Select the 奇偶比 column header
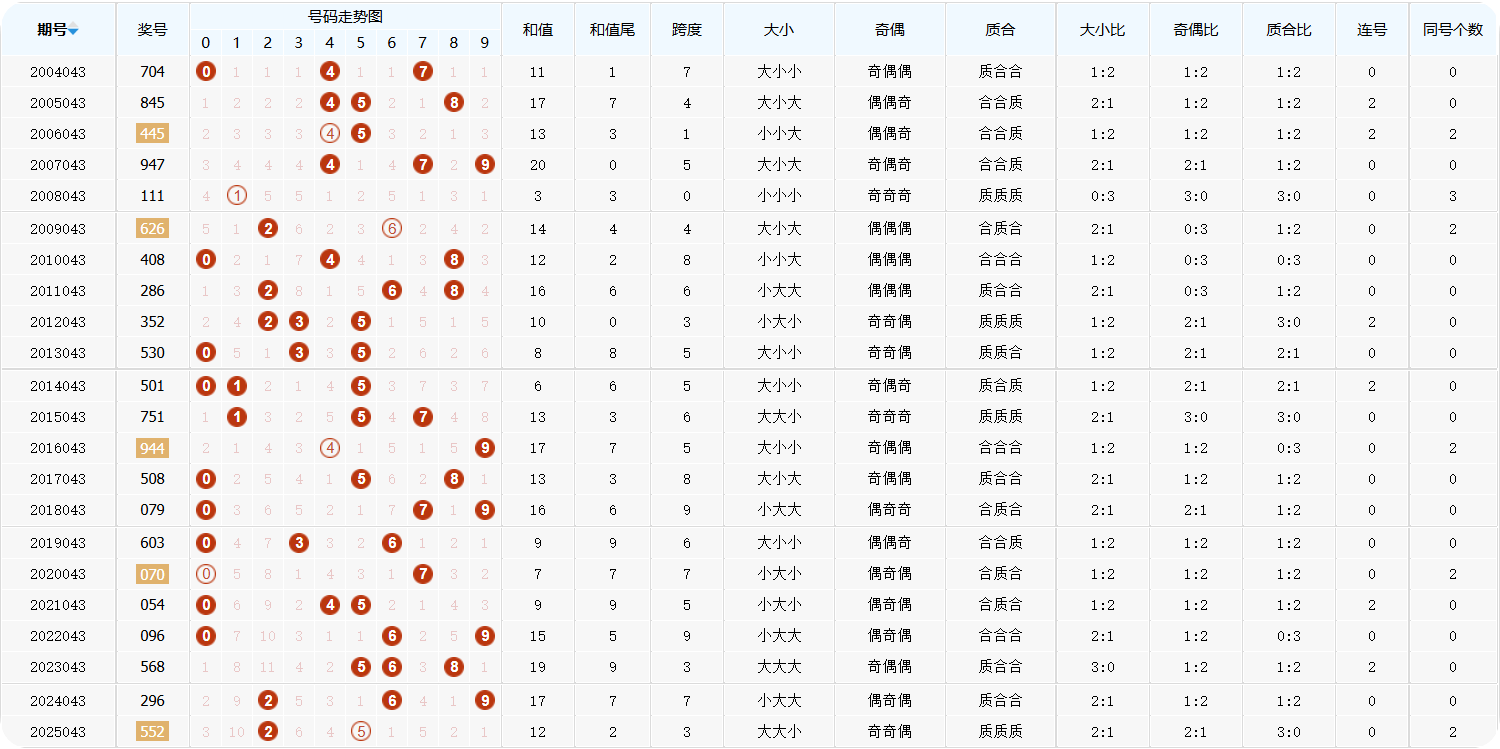This screenshot has width=1500, height=749. pyautogui.click(x=1196, y=30)
